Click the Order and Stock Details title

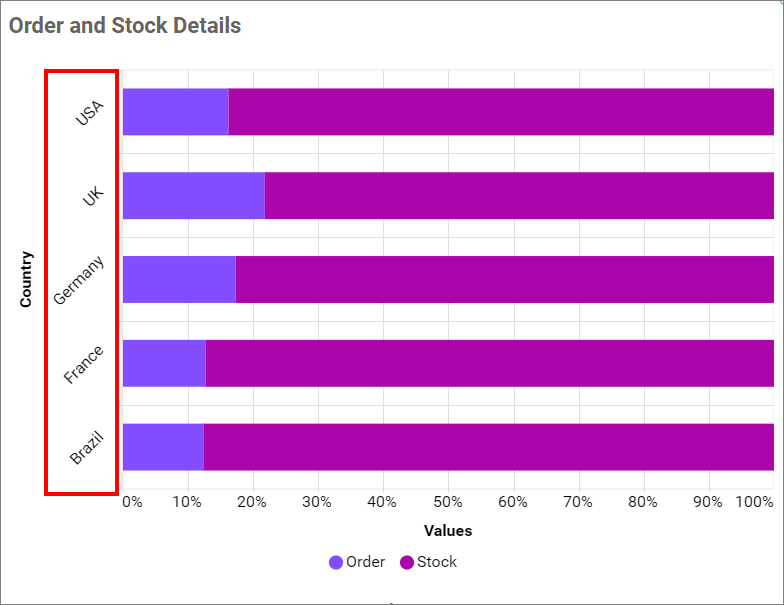click(x=125, y=26)
